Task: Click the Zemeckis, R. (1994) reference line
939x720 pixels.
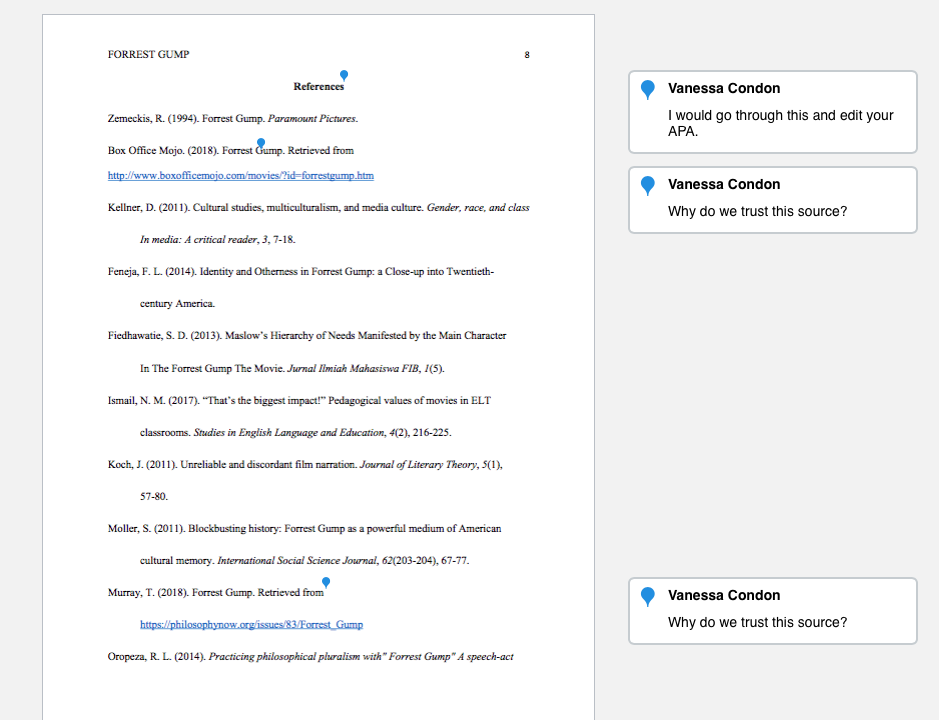Action: click(x=233, y=119)
